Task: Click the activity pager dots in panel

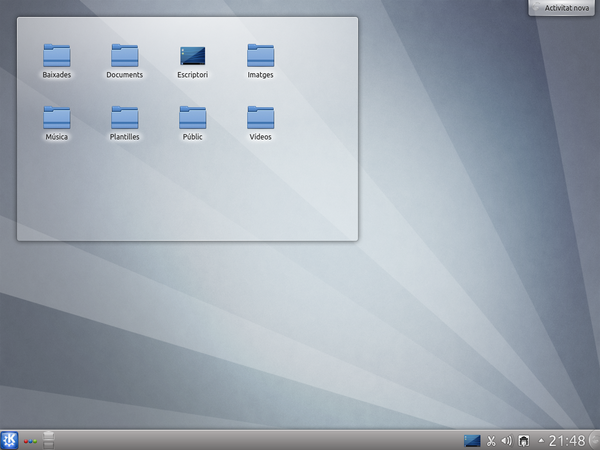Action: tap(30, 440)
